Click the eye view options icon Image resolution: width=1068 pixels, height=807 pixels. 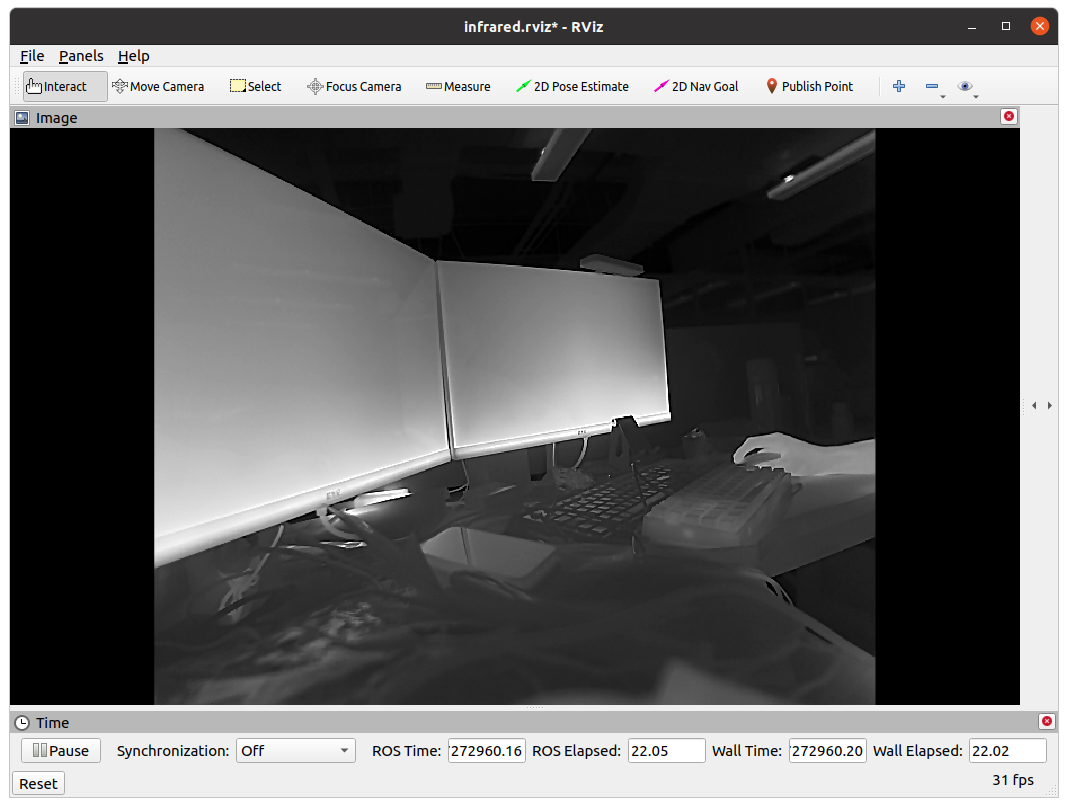(x=964, y=86)
